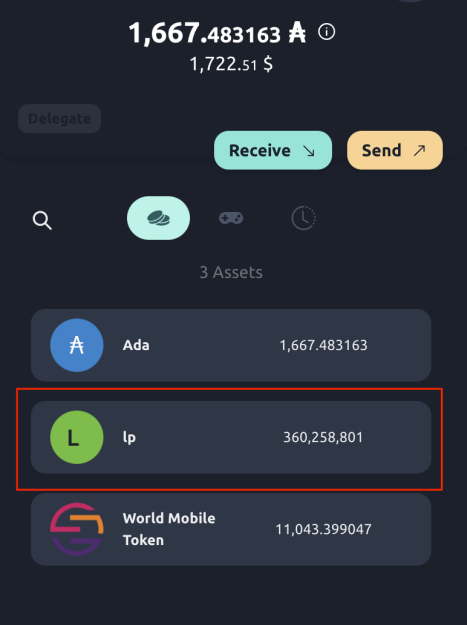Switch to the gamepad Collectibles tab
467x625 pixels.
pyautogui.click(x=231, y=218)
